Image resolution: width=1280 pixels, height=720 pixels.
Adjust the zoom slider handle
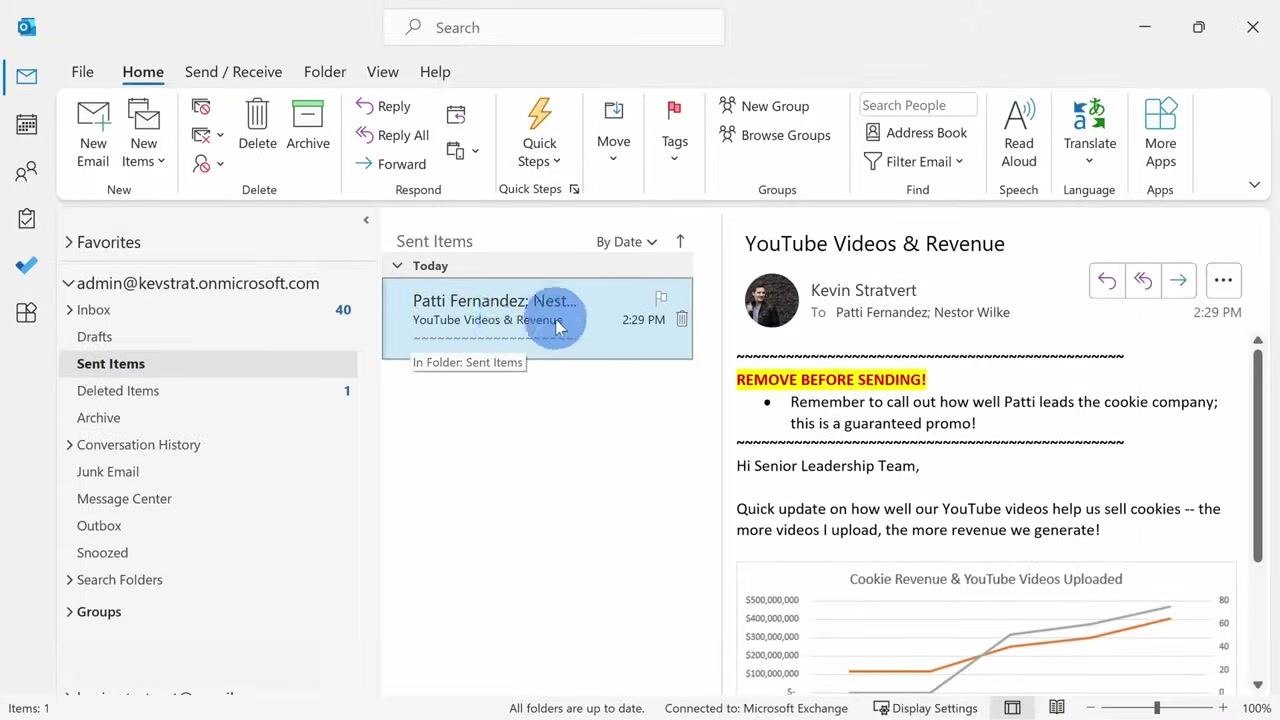(1157, 708)
